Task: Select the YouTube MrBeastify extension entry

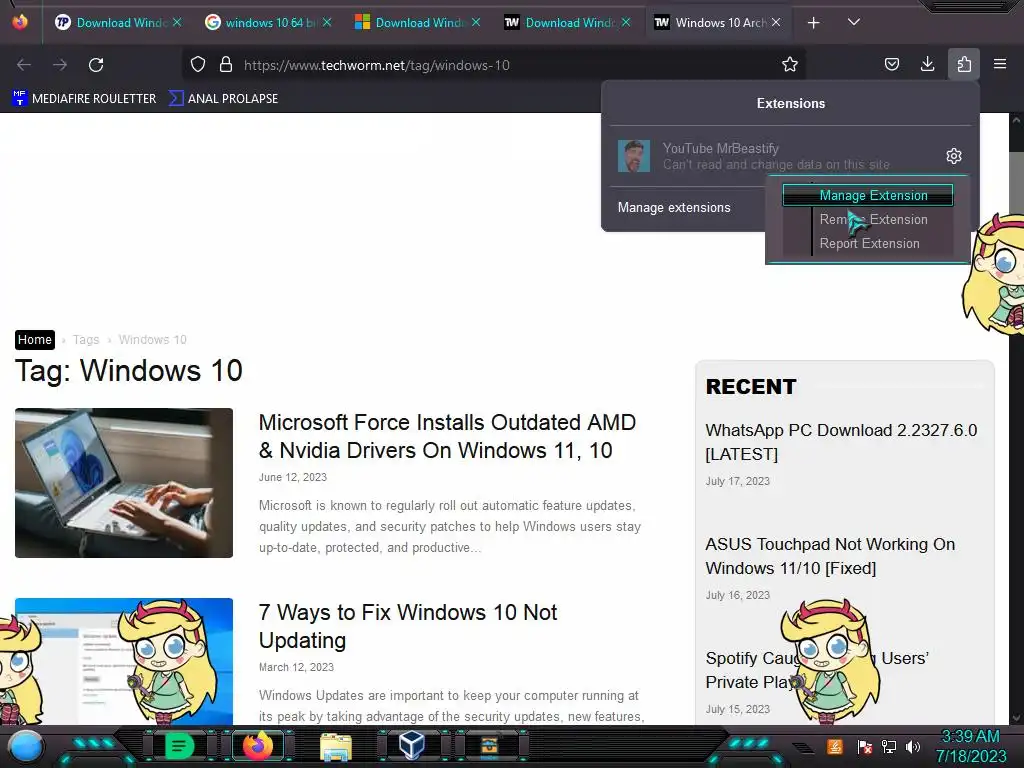Action: (774, 156)
